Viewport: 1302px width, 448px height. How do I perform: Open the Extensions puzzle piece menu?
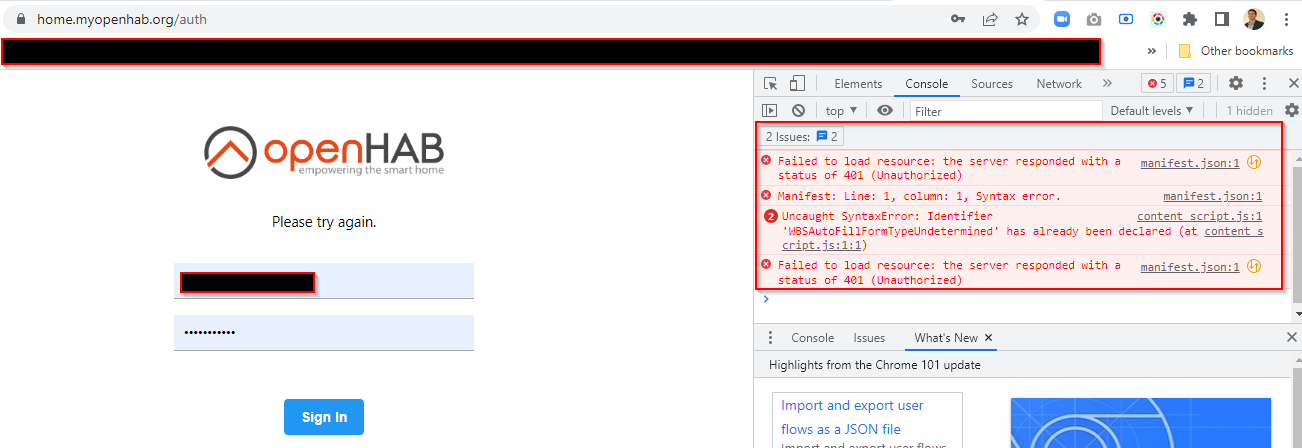1189,19
